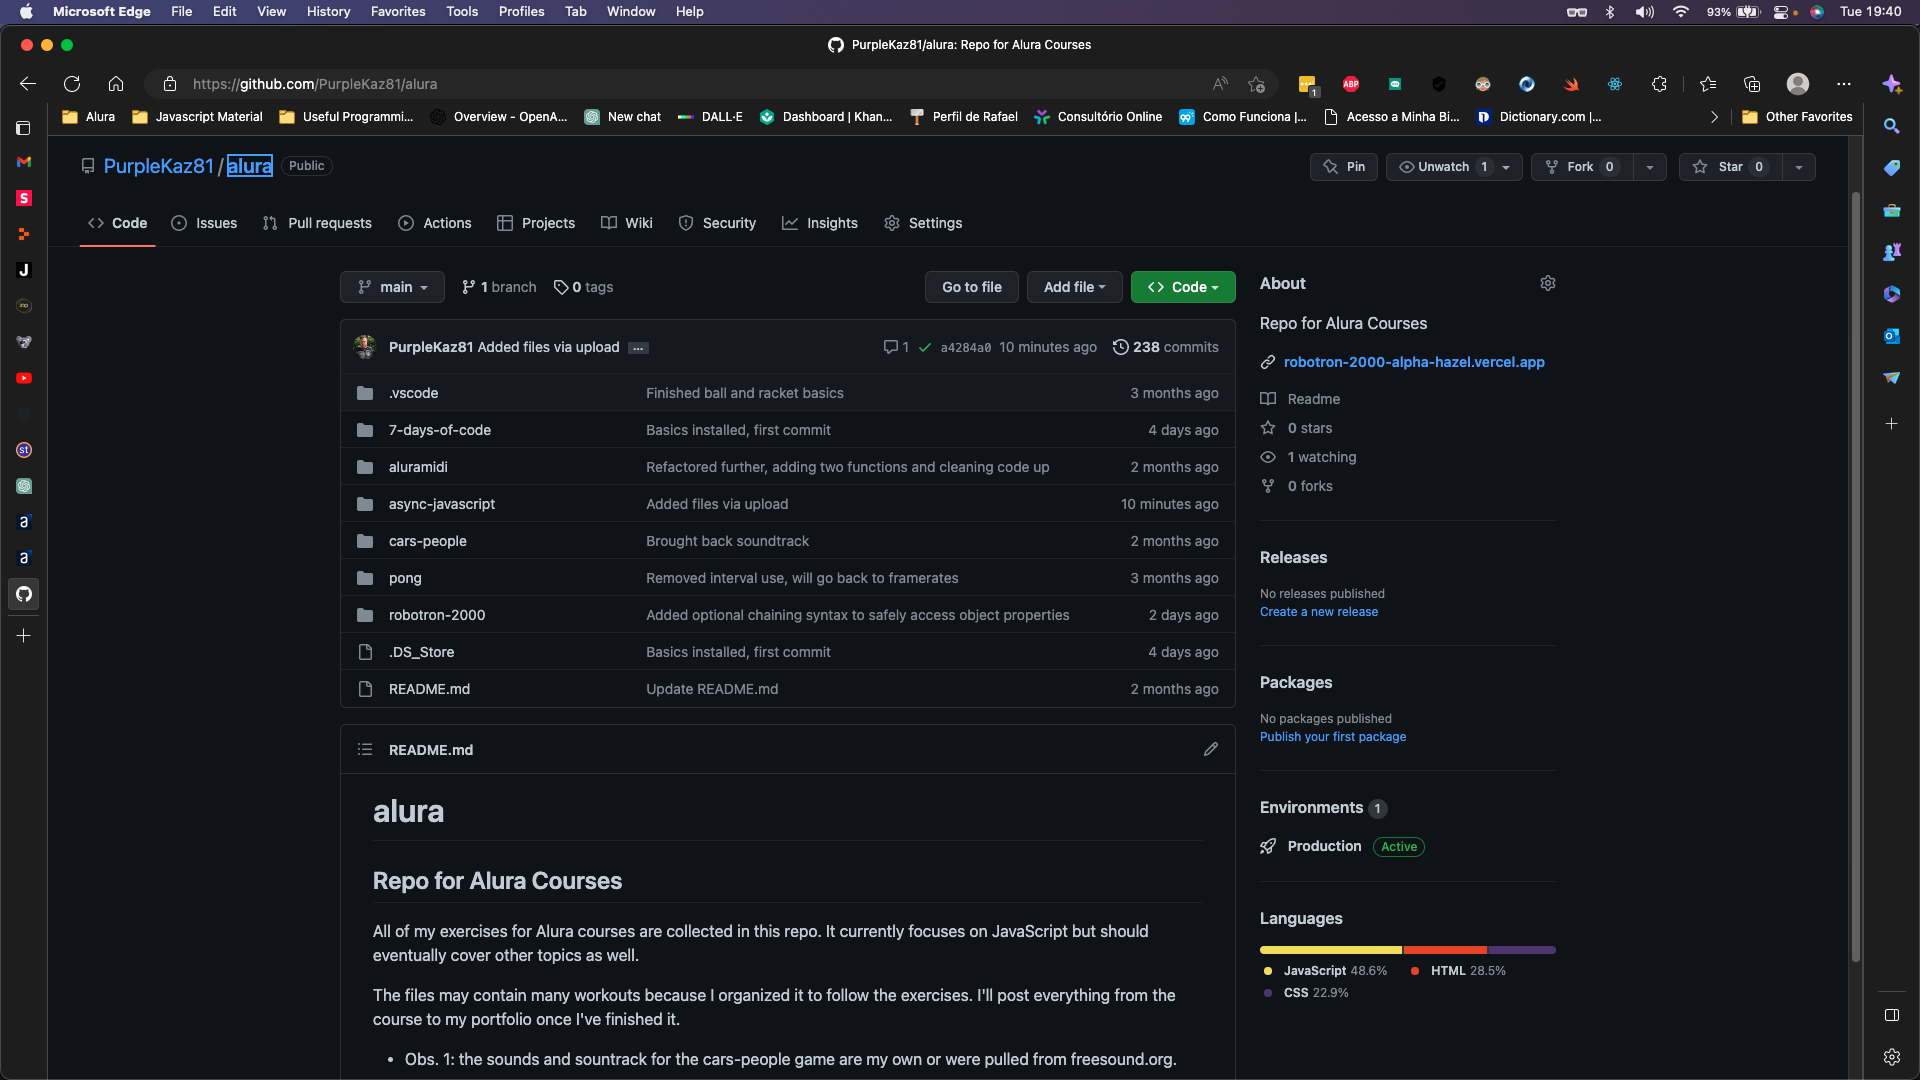Open GitHub icon in Edge vertical tabs
Screen dimensions: 1920x1080
[x=24, y=594]
